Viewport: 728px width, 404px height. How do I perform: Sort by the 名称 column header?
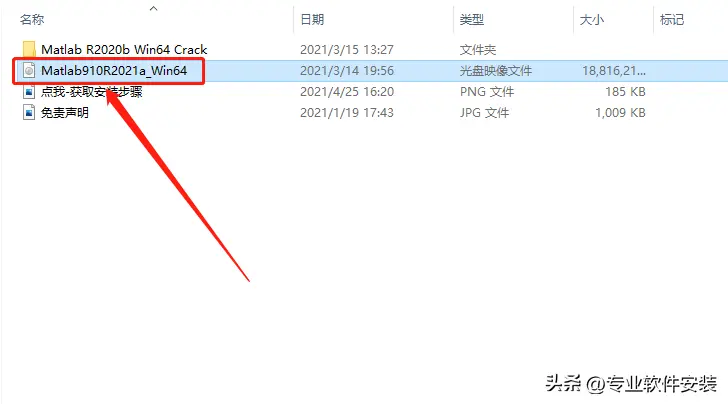click(32, 20)
